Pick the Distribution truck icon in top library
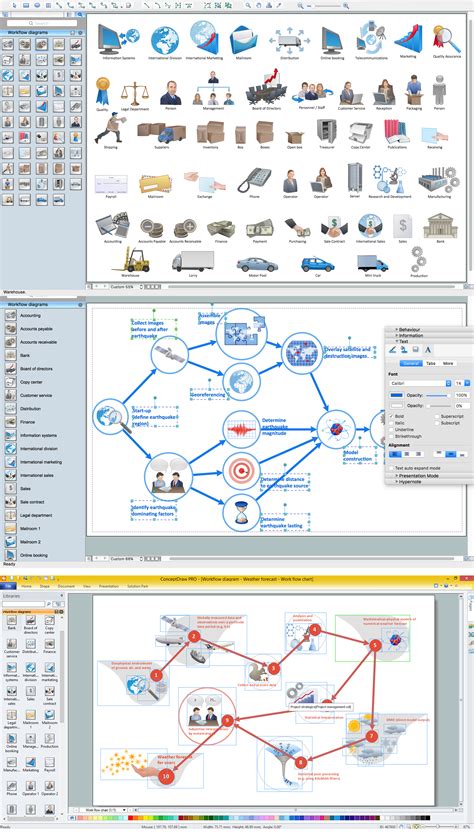Screen dimensions: 474x840 pos(289,41)
